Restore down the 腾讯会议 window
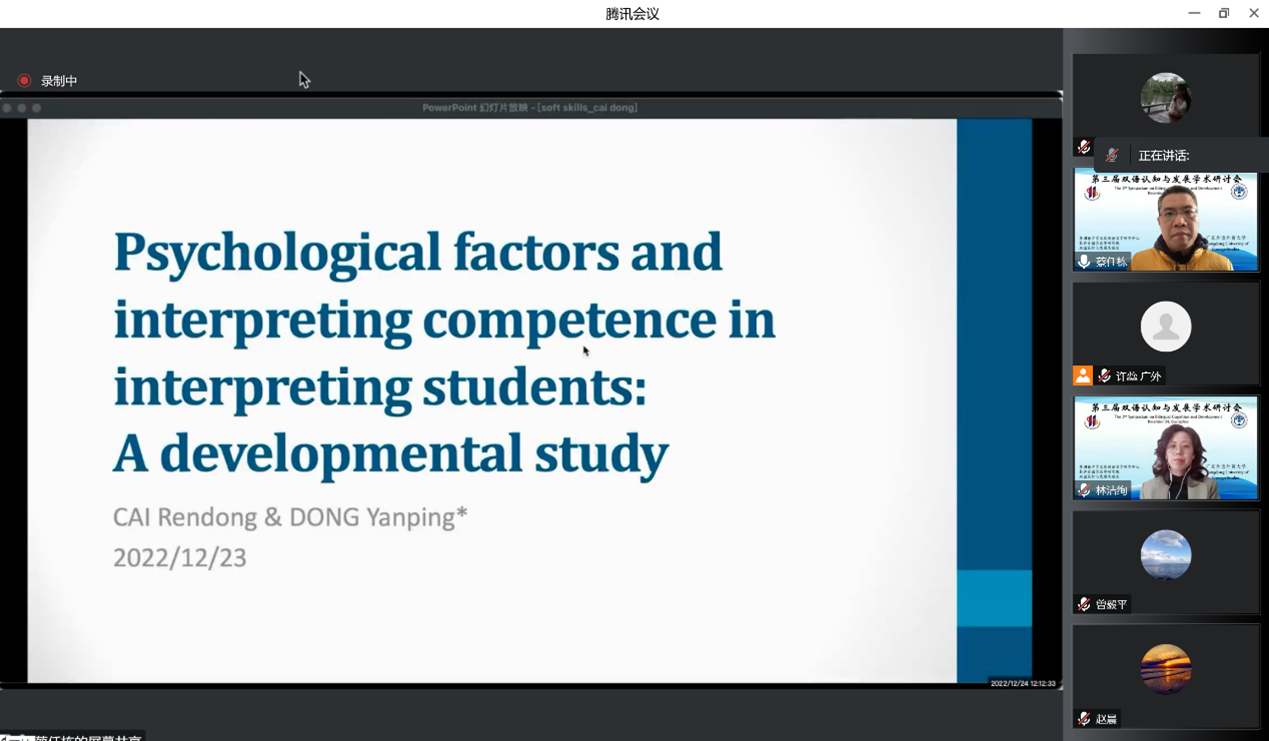1269x741 pixels. (1223, 13)
